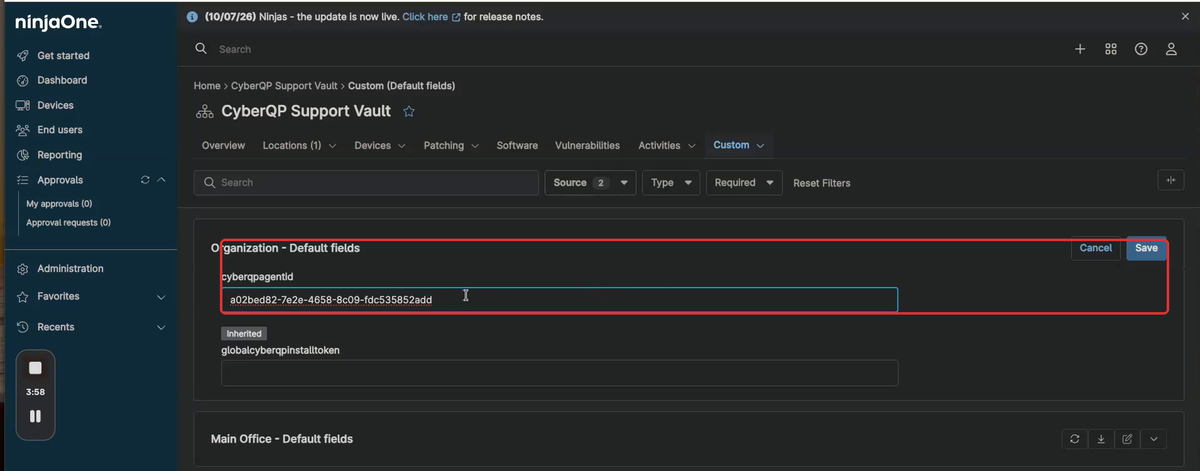The image size is (1200, 471).
Task: Expand the Main Office section chevron
Action: 1153,438
